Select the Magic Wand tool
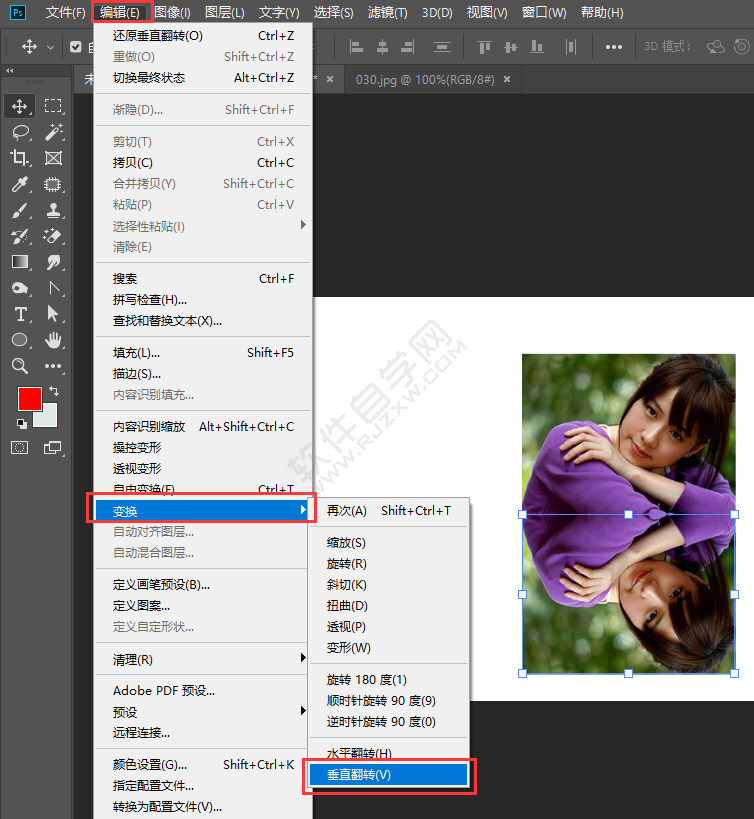This screenshot has width=754, height=819. click(x=53, y=132)
